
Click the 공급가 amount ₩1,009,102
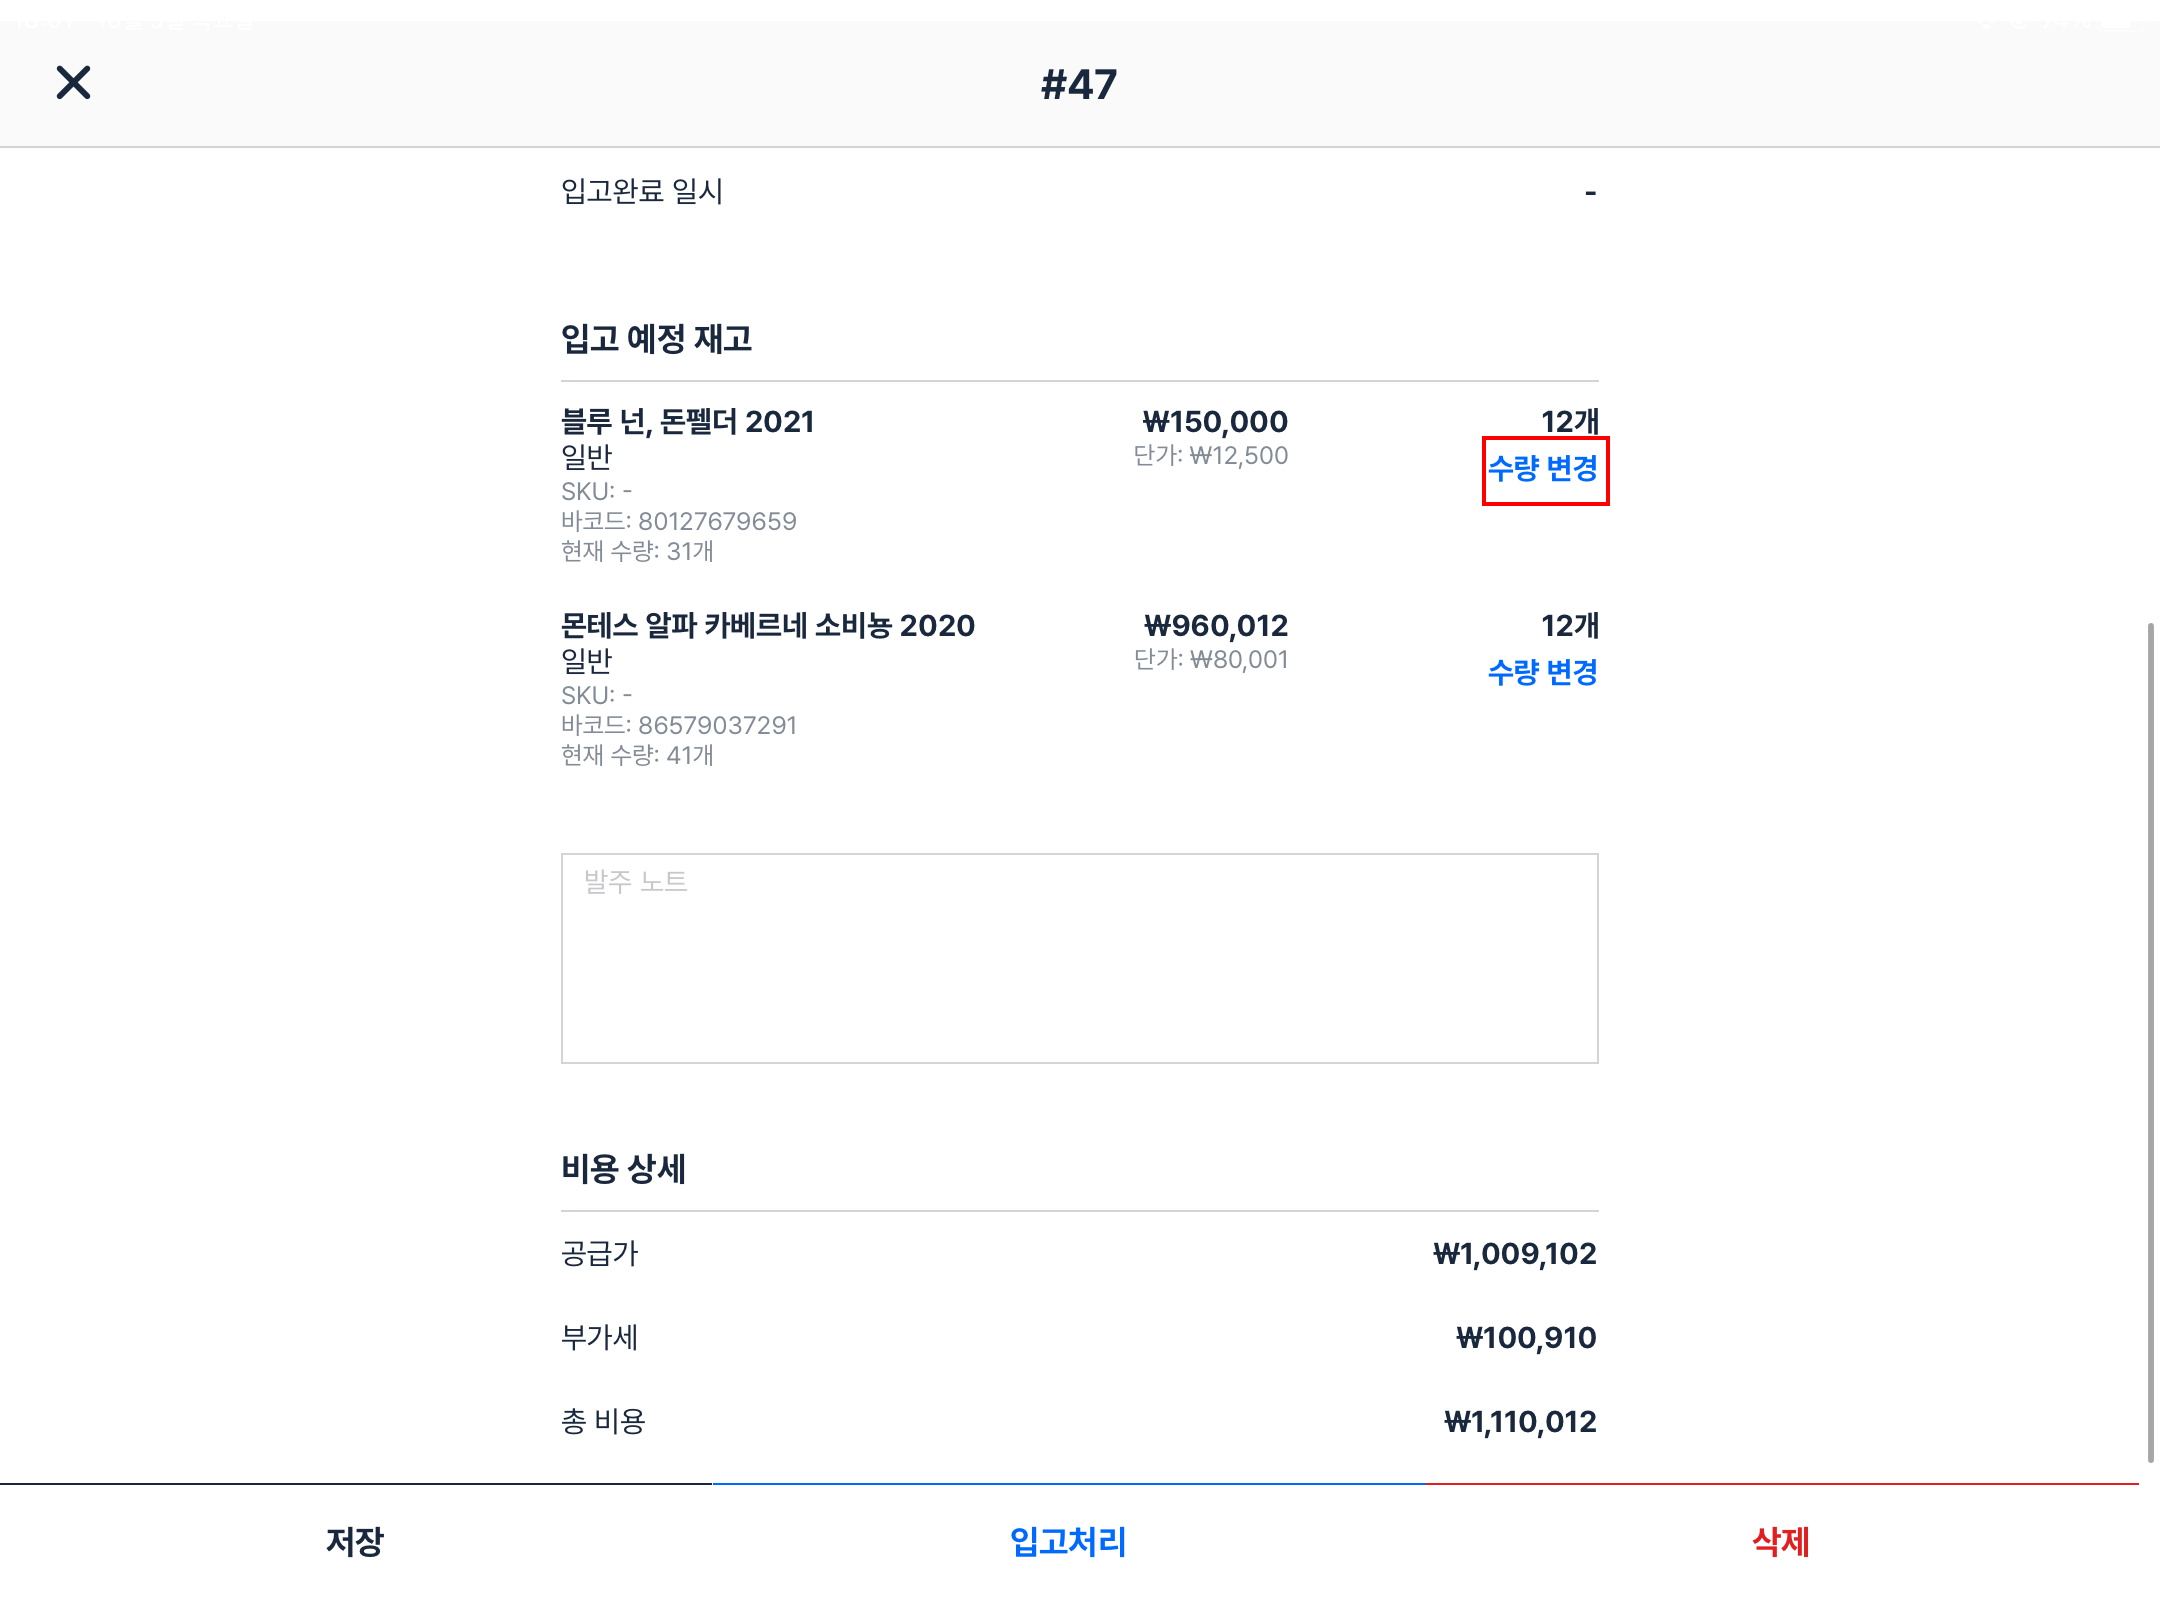click(1514, 1254)
